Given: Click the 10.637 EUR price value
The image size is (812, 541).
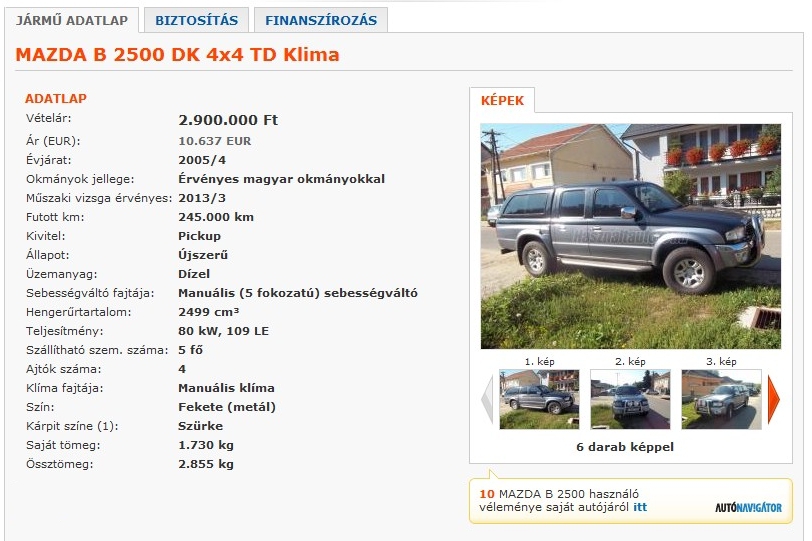Looking at the screenshot, I should 214,141.
